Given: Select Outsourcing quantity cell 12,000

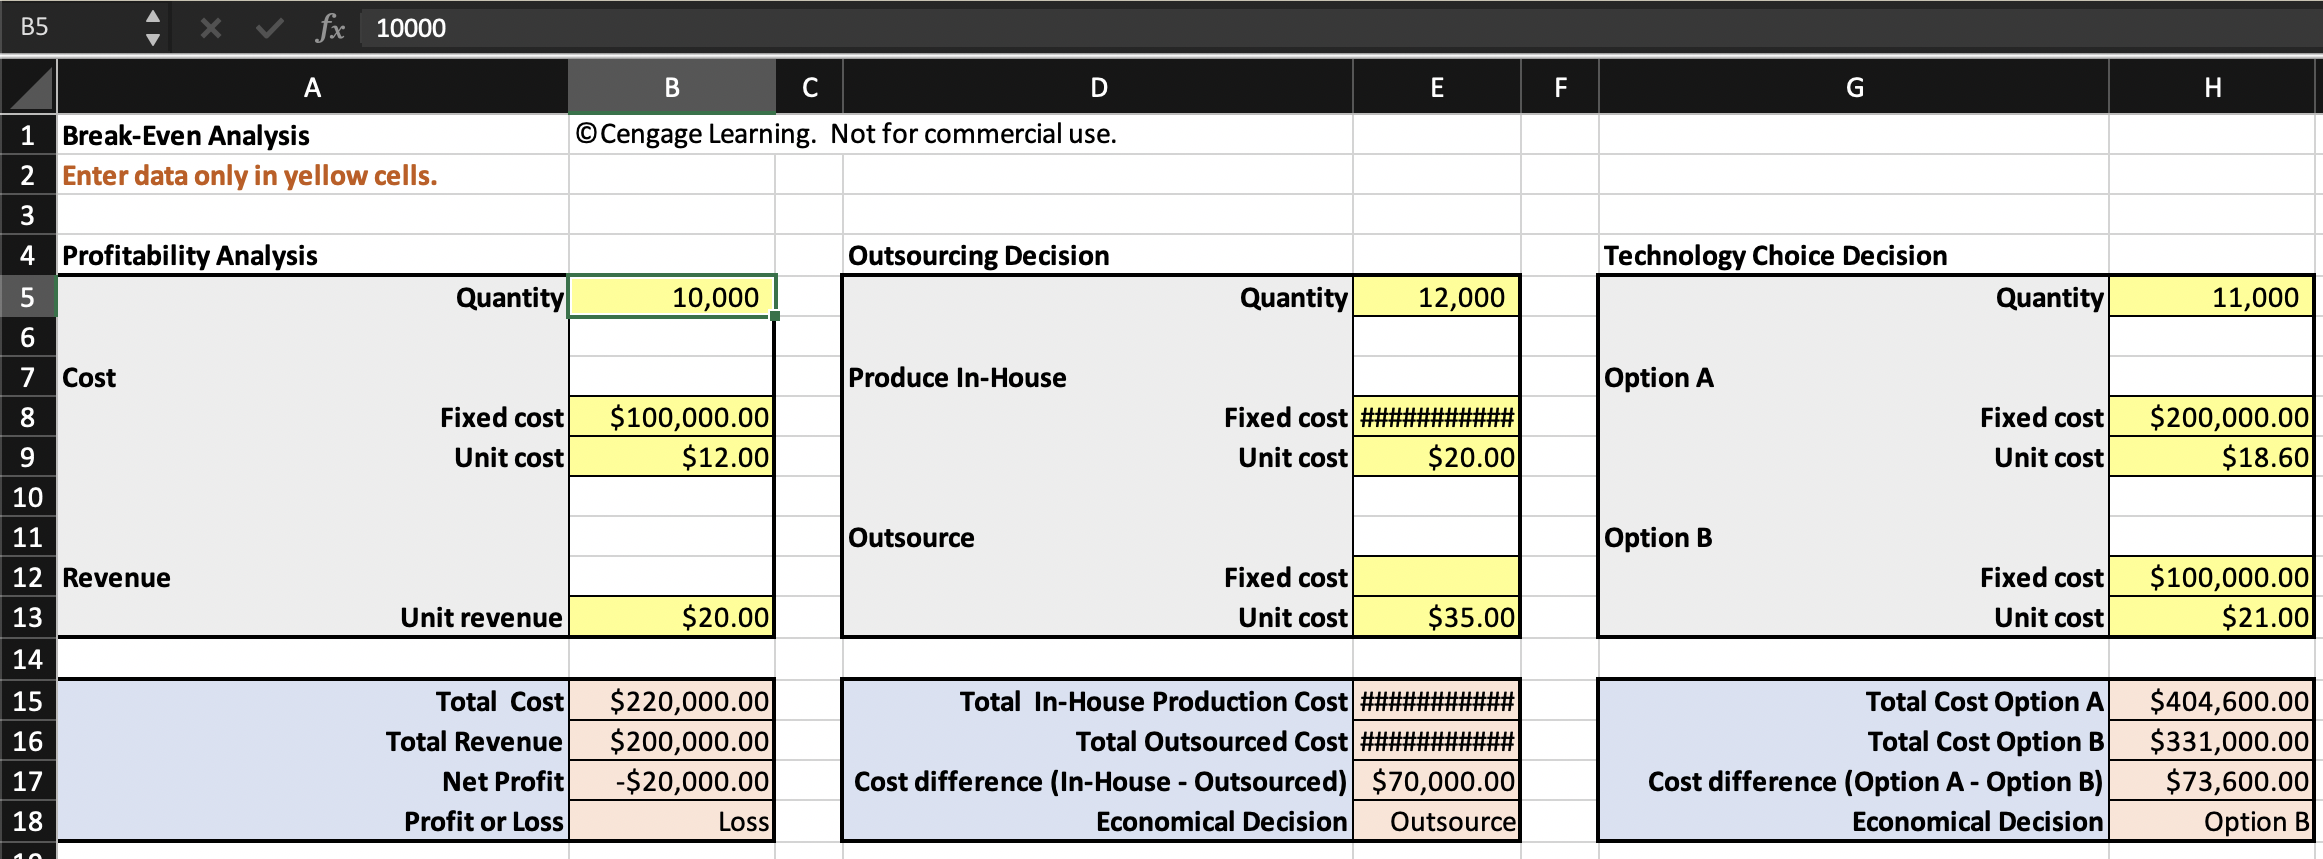Looking at the screenshot, I should [1437, 297].
